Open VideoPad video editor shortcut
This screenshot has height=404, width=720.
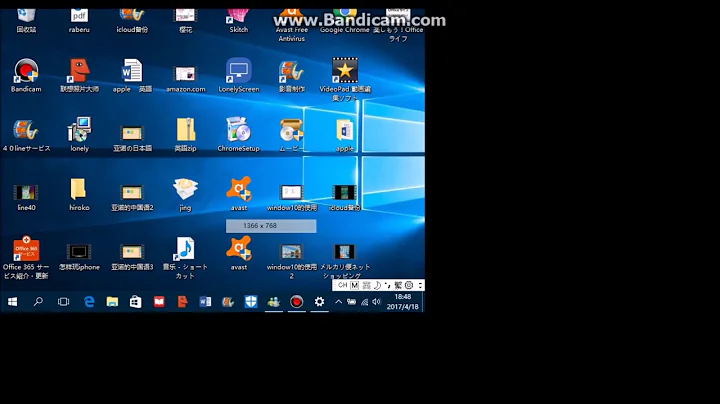(x=345, y=70)
